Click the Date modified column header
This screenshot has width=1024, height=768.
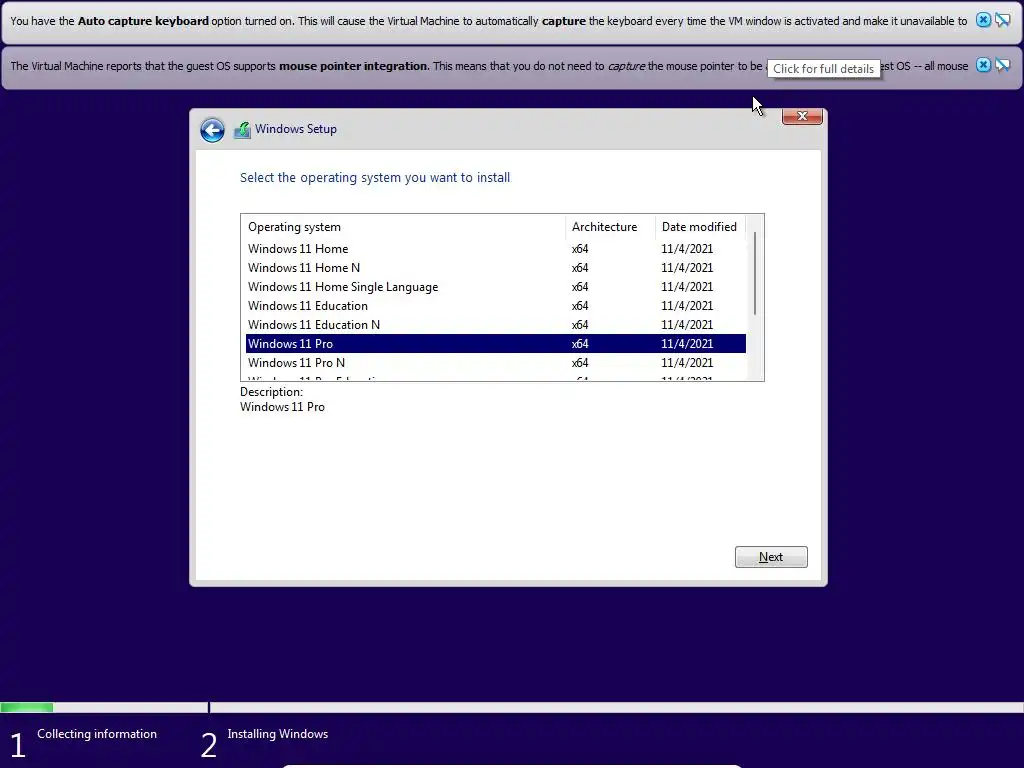700,227
